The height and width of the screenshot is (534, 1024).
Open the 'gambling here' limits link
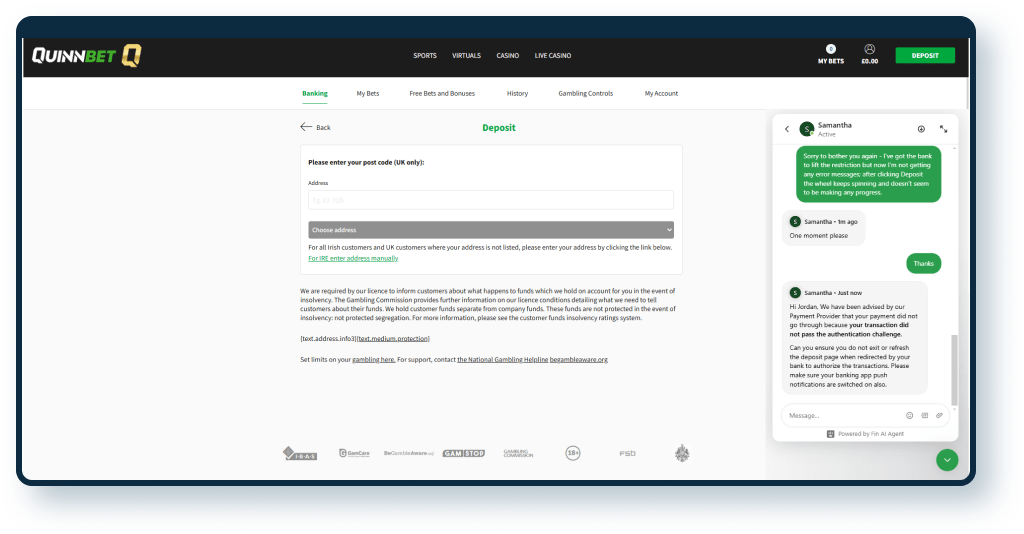point(374,360)
